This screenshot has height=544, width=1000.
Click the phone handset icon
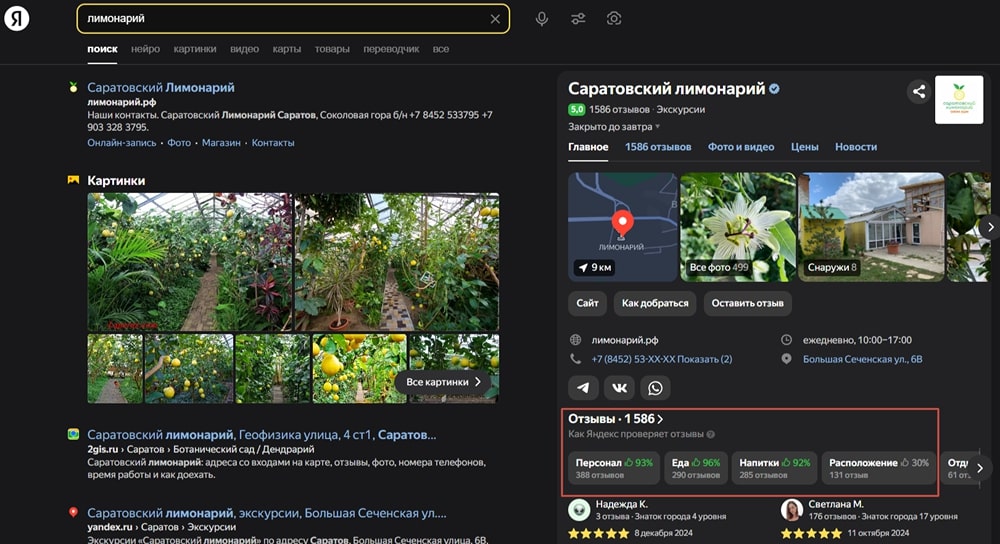[x=575, y=359]
